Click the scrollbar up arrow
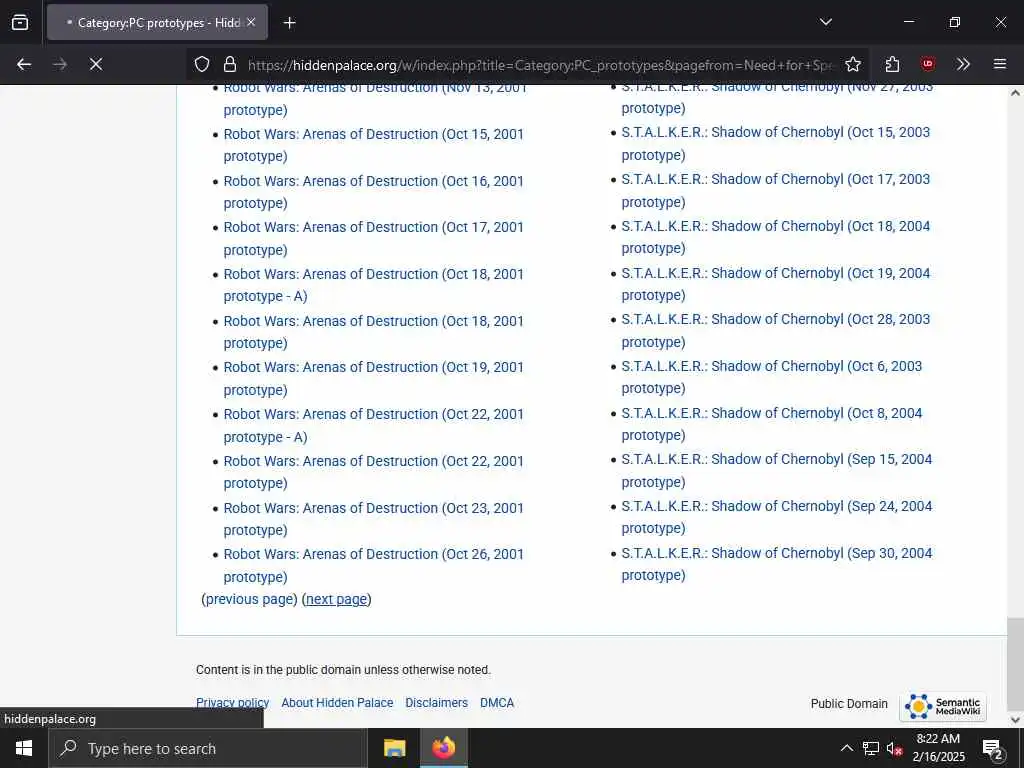The width and height of the screenshot is (1024, 768). pyautogui.click(x=1015, y=93)
